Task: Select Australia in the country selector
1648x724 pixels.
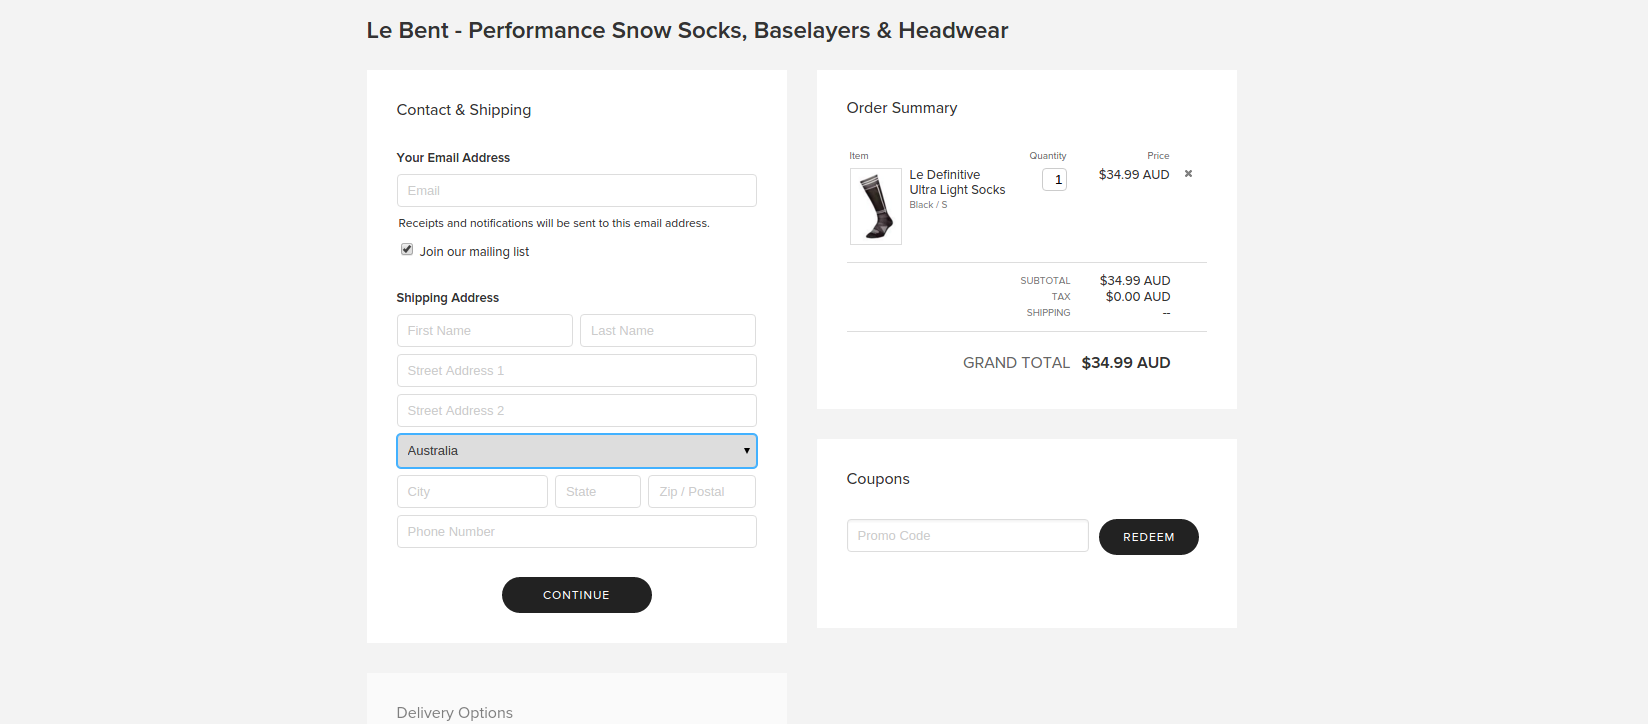Action: pyautogui.click(x=576, y=451)
